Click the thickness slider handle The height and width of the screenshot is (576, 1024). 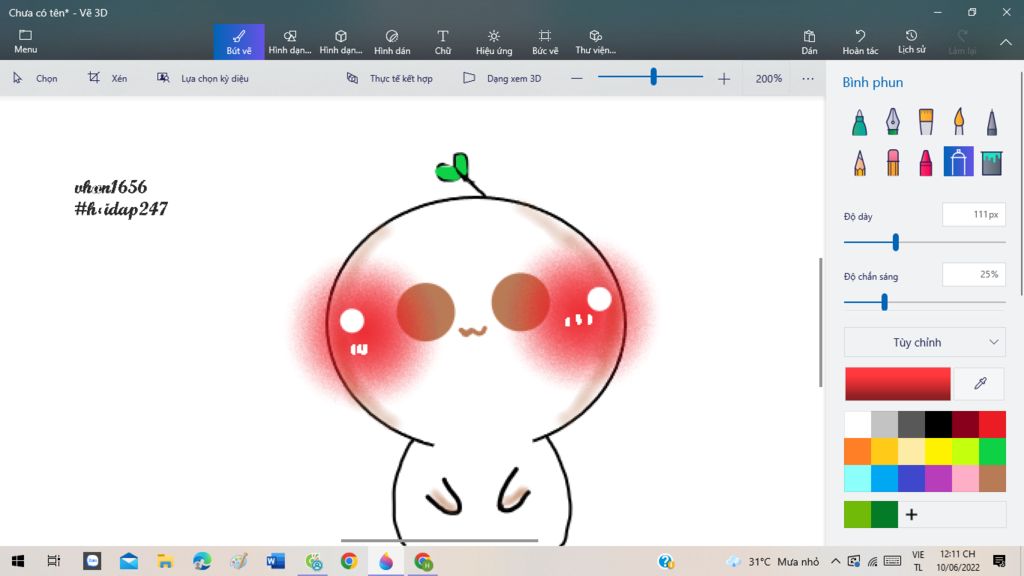click(896, 242)
